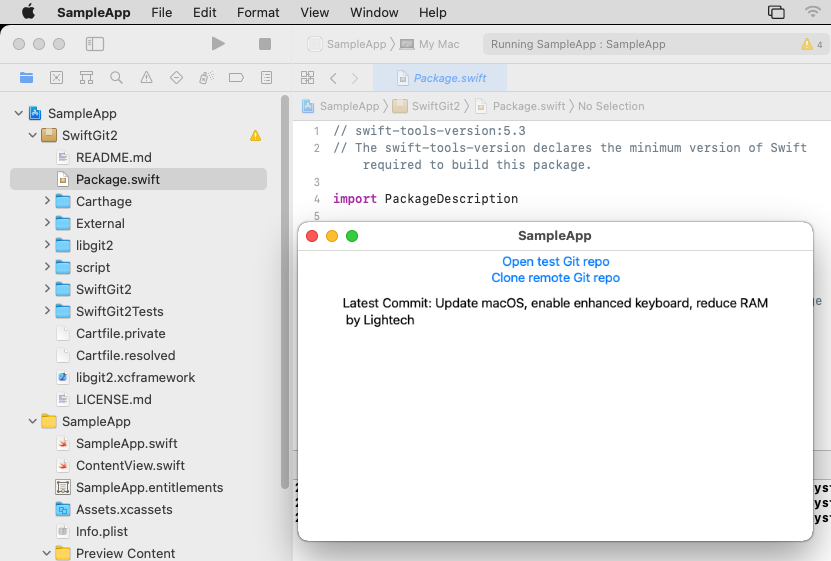The height and width of the screenshot is (561, 831).
Task: Select Assets.xcassets catalog
Action: [x=138, y=509]
